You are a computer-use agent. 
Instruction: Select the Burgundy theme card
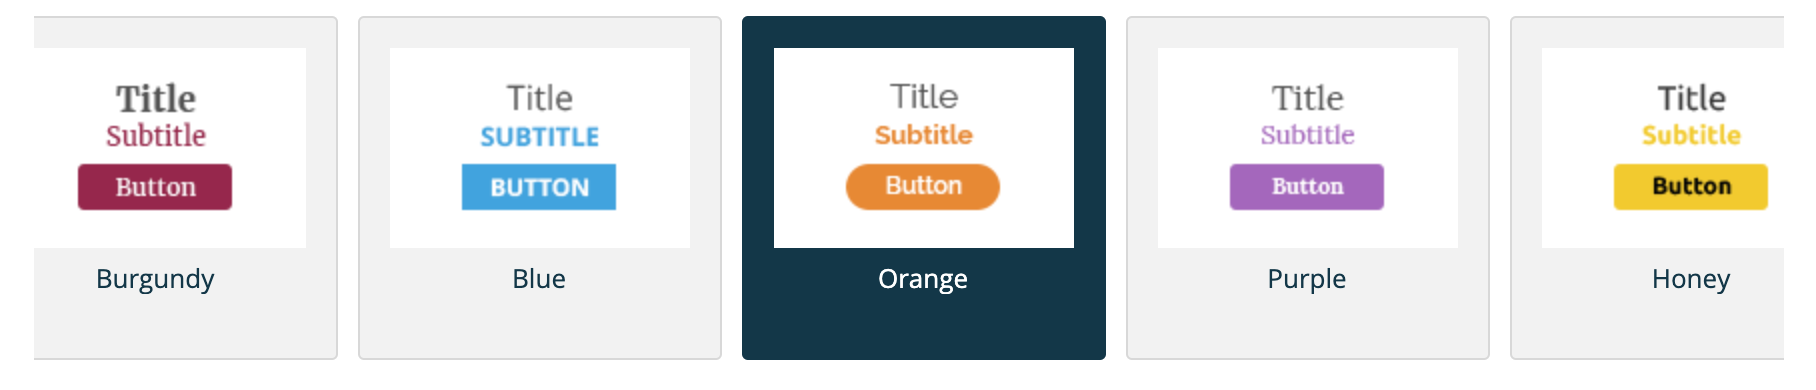tap(185, 188)
